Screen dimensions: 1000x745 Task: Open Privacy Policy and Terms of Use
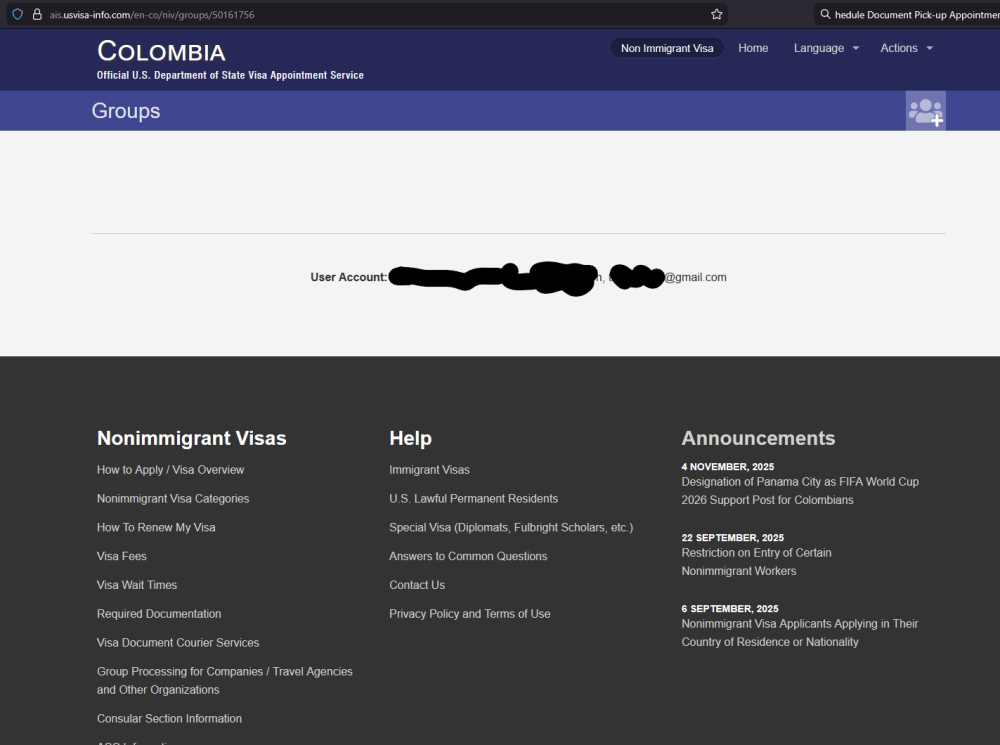470,613
